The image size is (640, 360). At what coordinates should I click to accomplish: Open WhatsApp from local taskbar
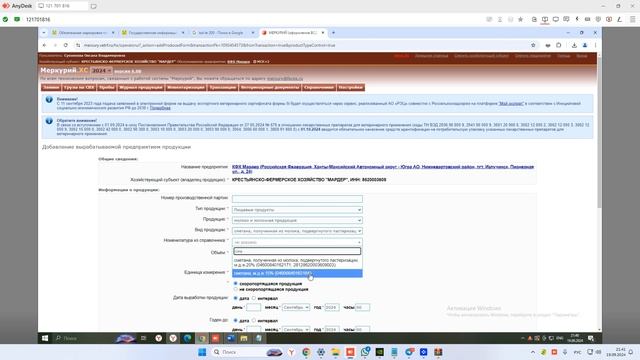click(x=365, y=352)
